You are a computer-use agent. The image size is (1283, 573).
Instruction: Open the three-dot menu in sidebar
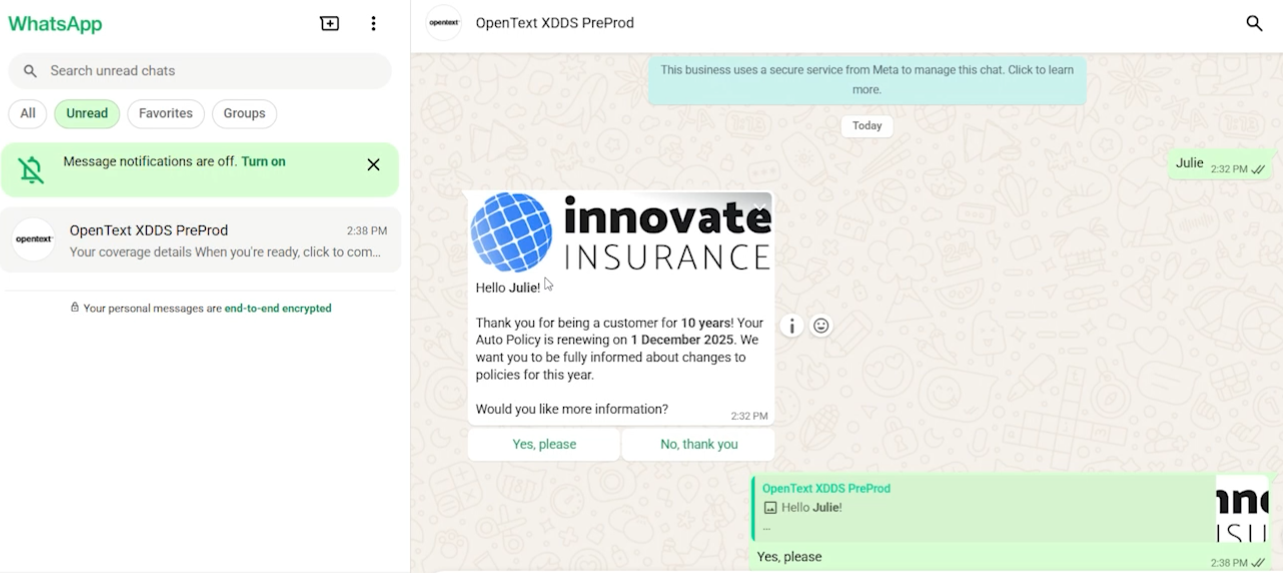coord(373,23)
